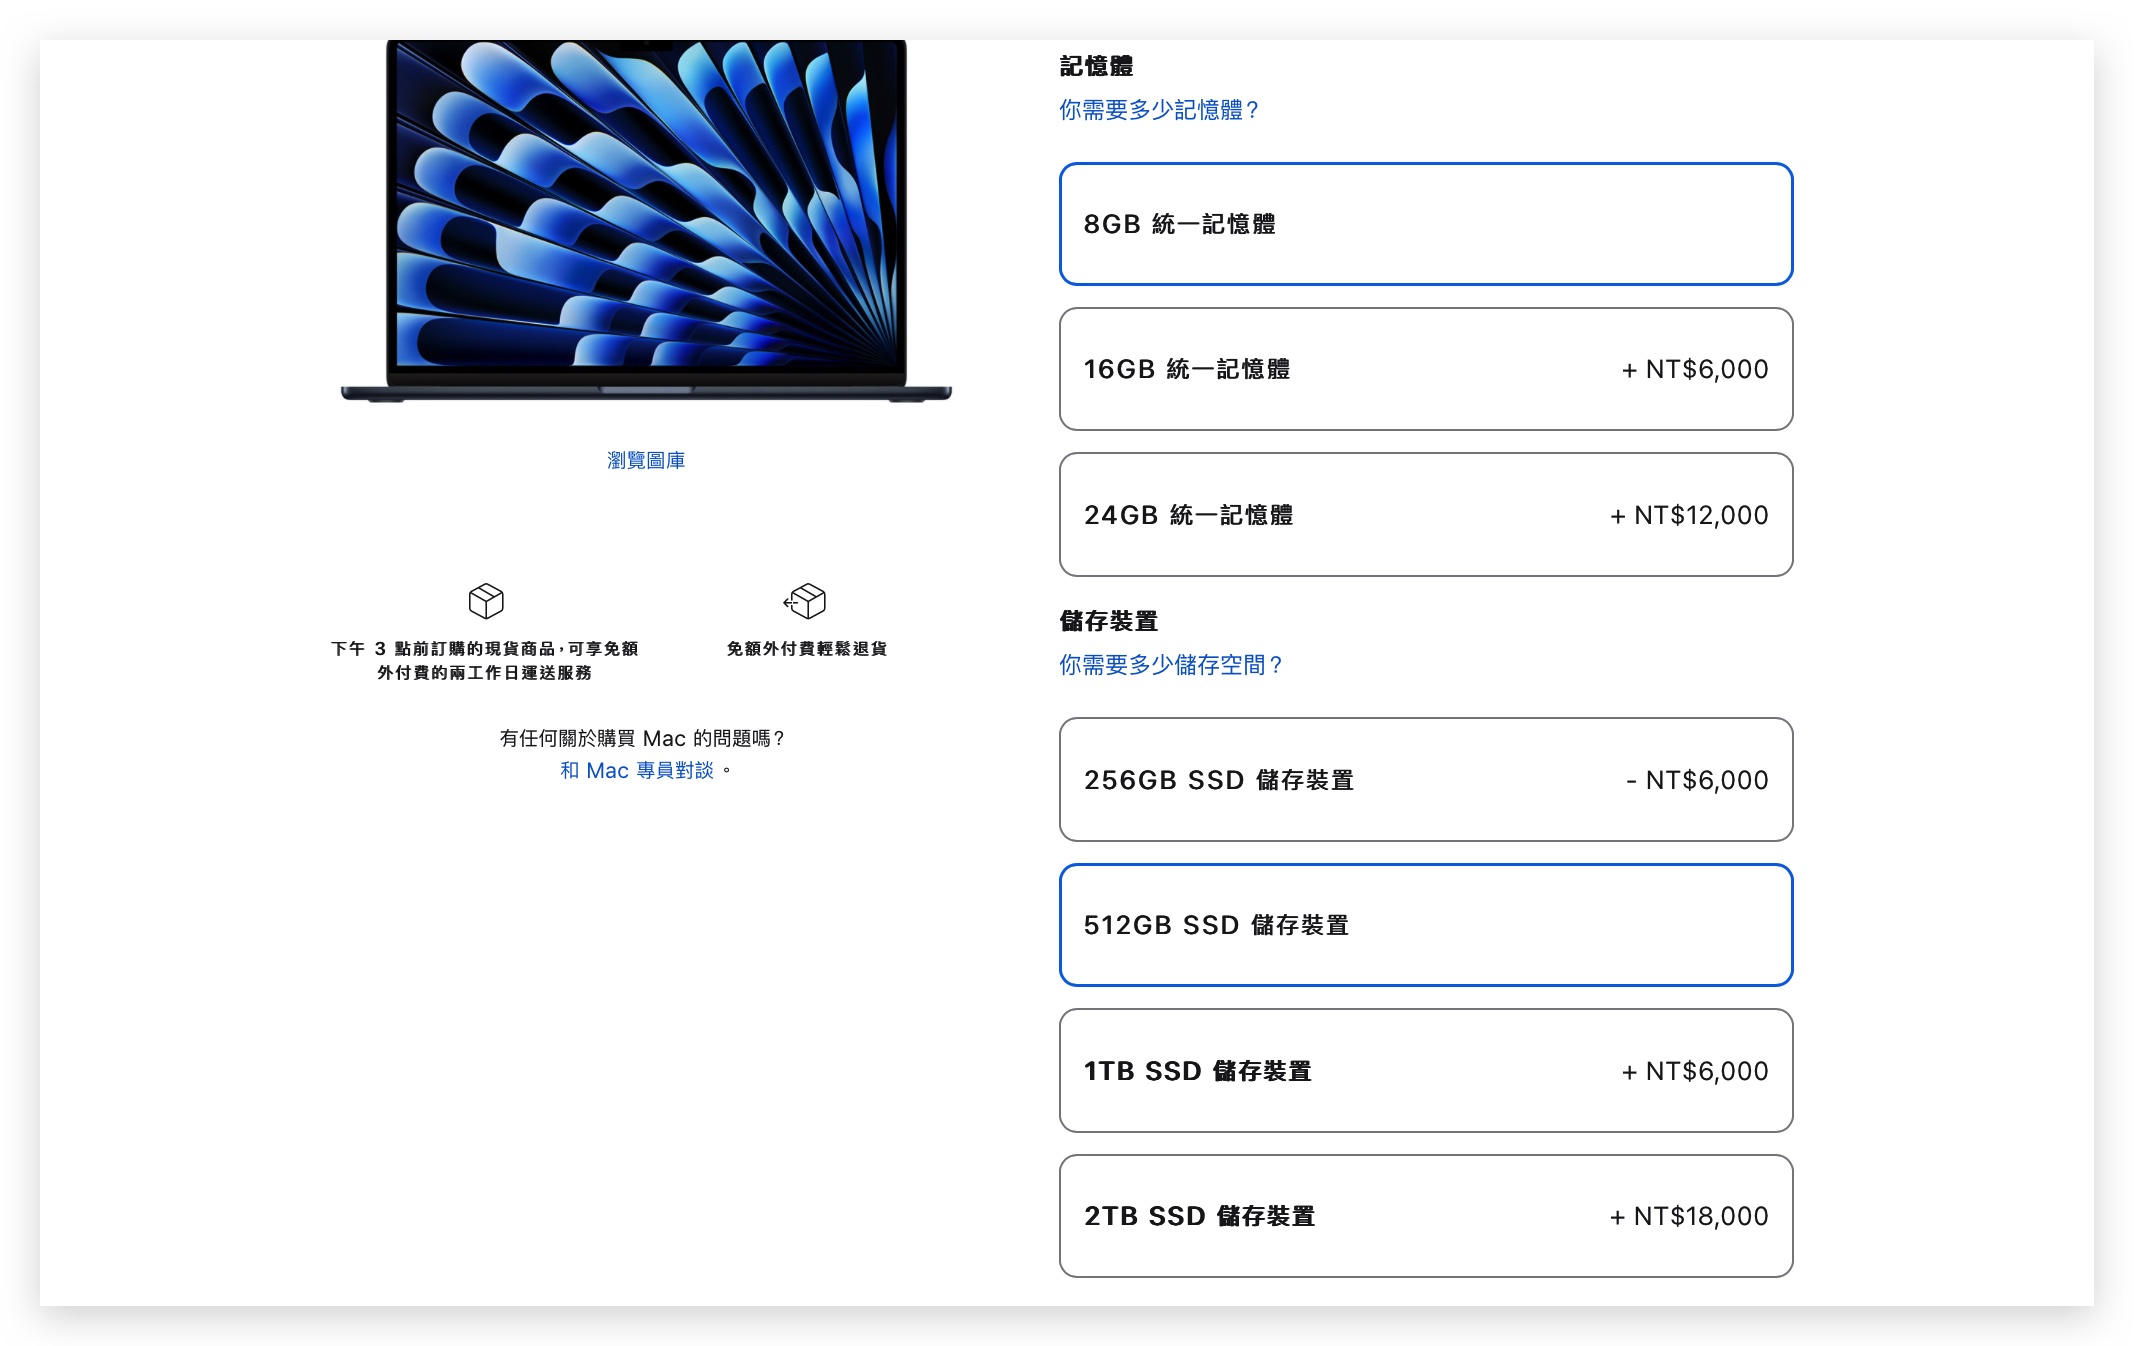
Task: Click the MacBook Air product image
Action: click(646, 221)
